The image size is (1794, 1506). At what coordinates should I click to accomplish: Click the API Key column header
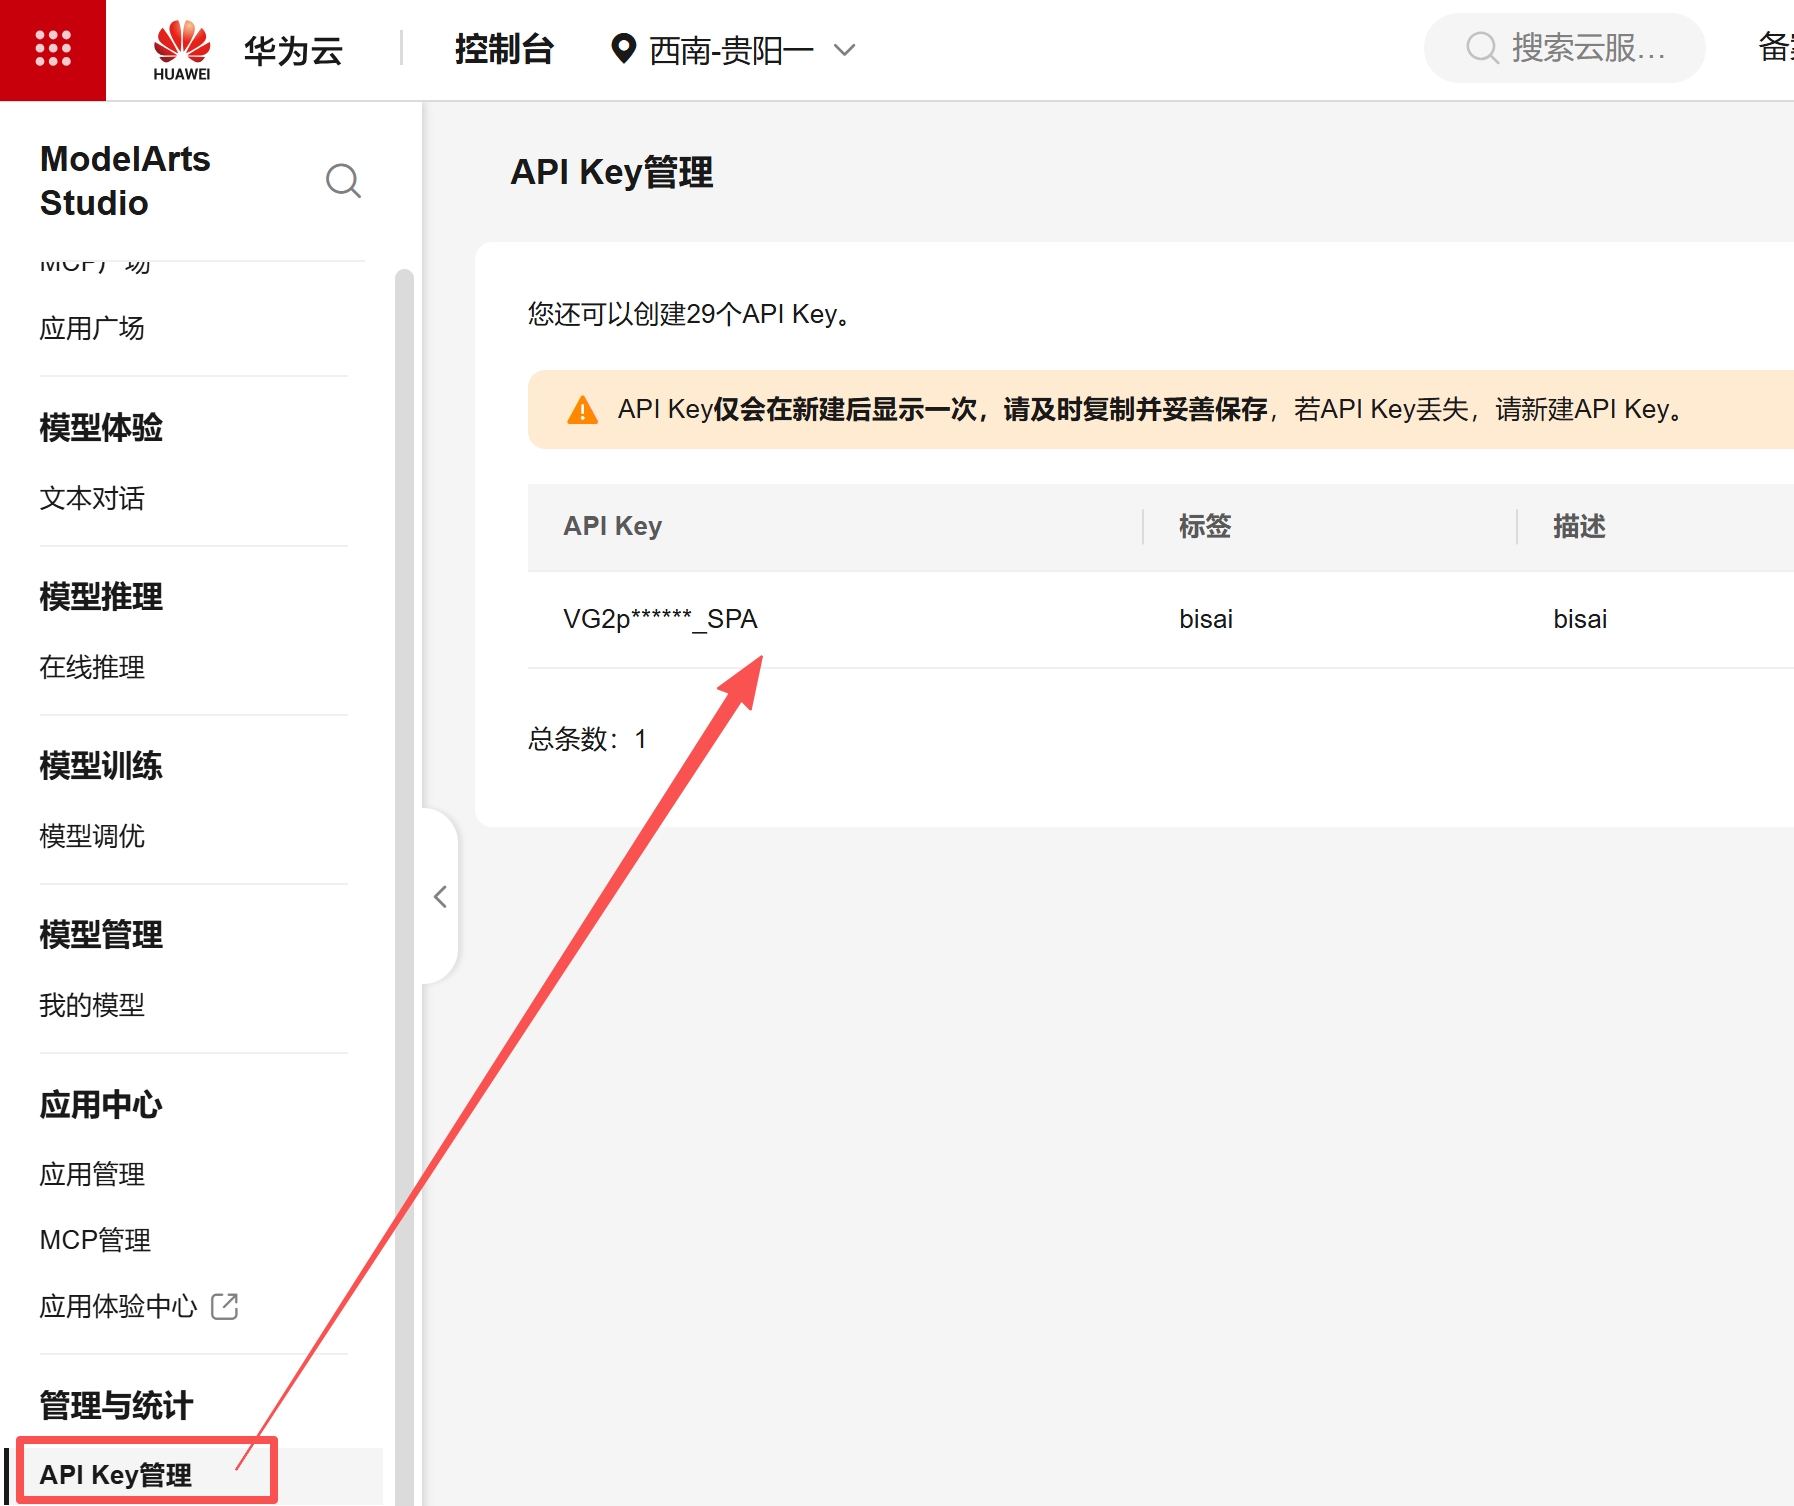coord(612,526)
